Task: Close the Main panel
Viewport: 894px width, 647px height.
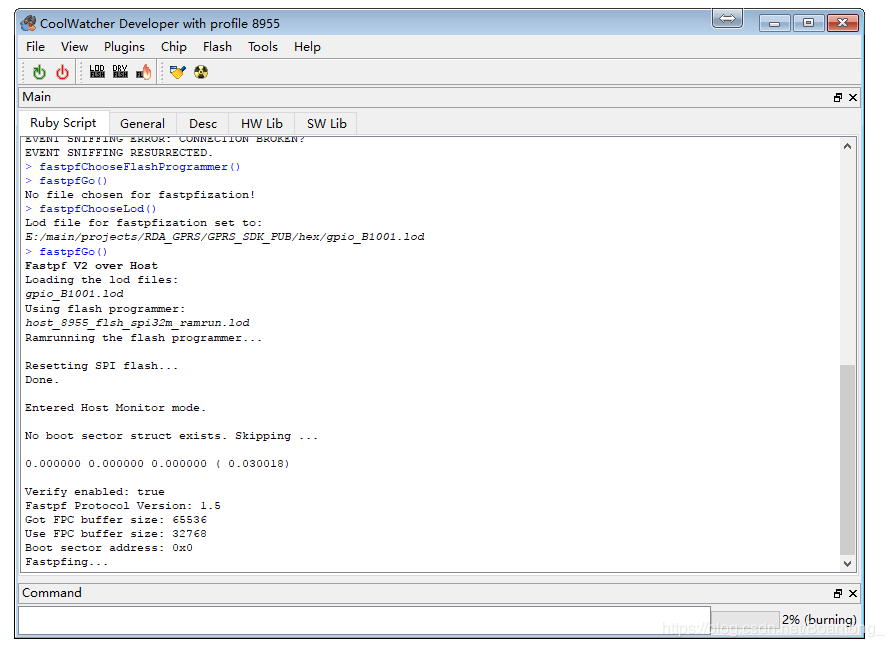Action: point(853,97)
